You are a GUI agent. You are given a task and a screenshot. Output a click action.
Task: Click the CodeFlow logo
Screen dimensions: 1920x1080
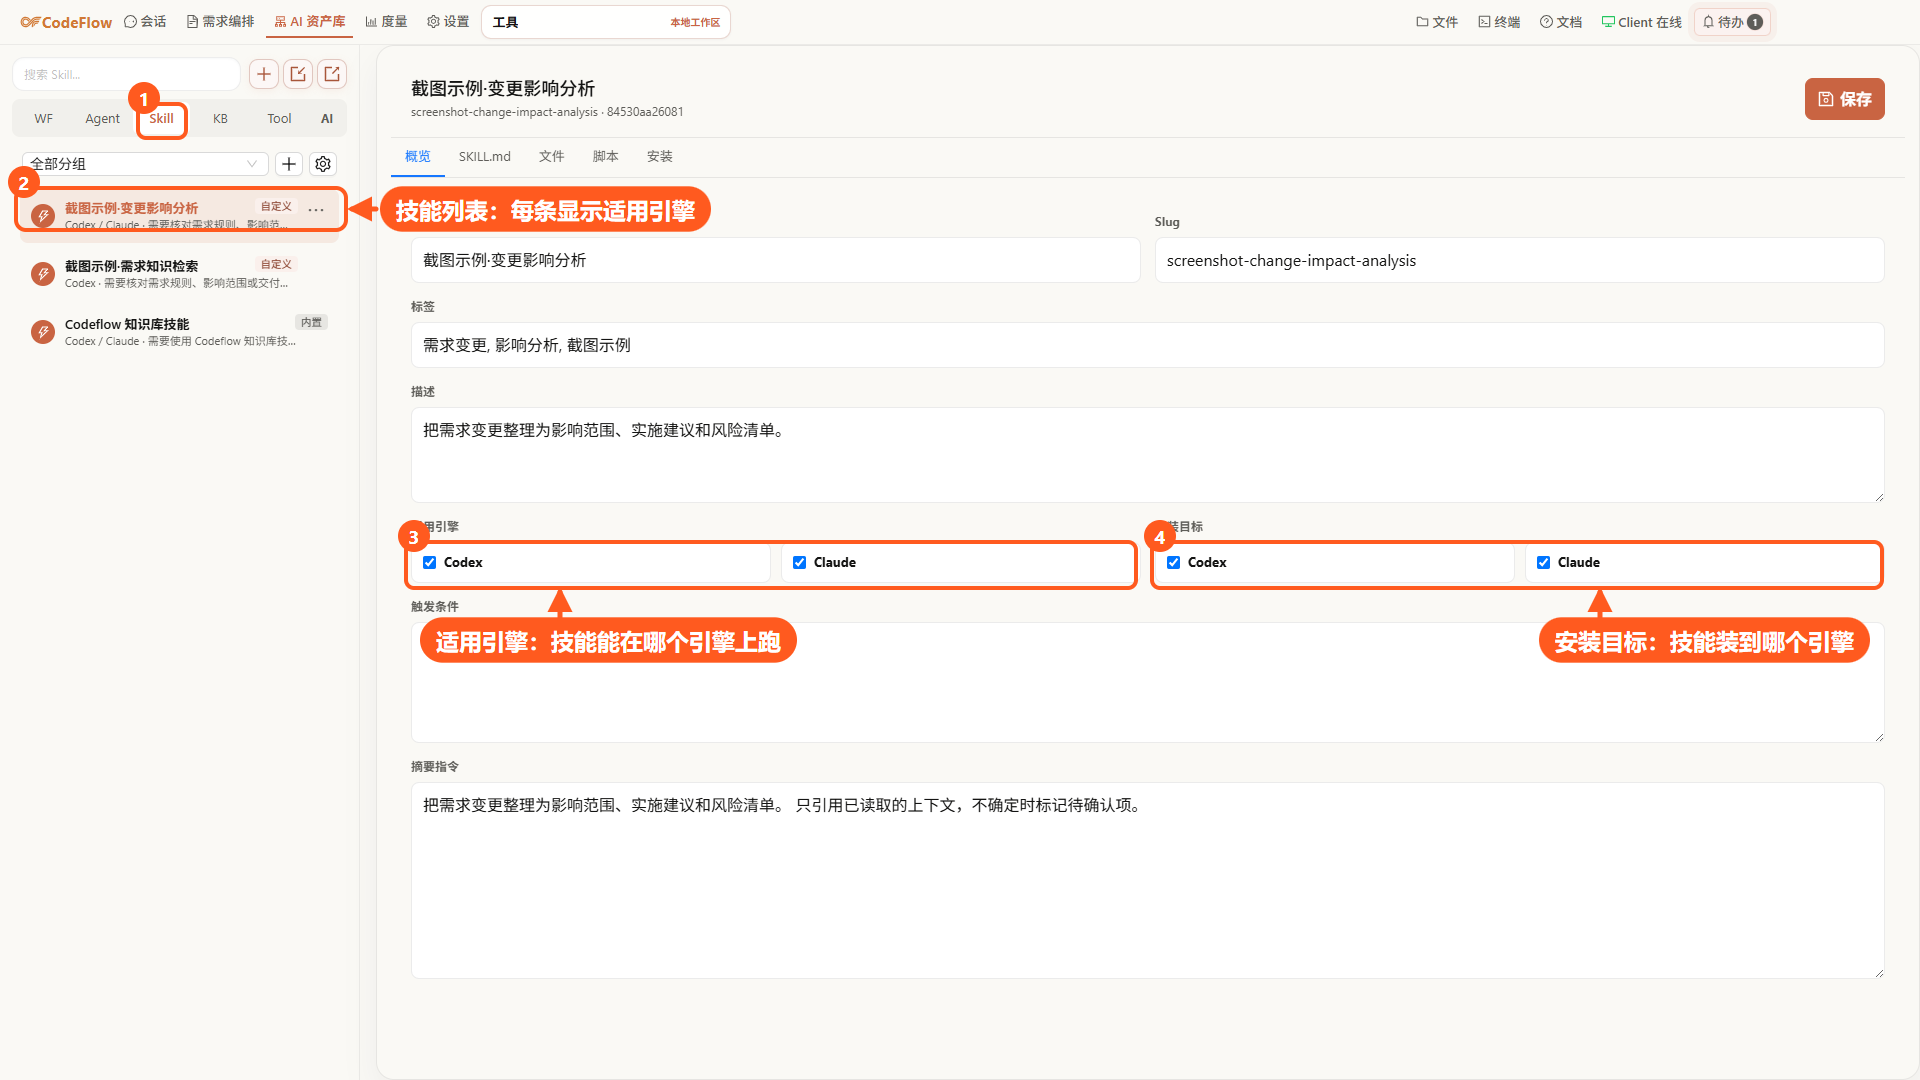click(x=66, y=22)
